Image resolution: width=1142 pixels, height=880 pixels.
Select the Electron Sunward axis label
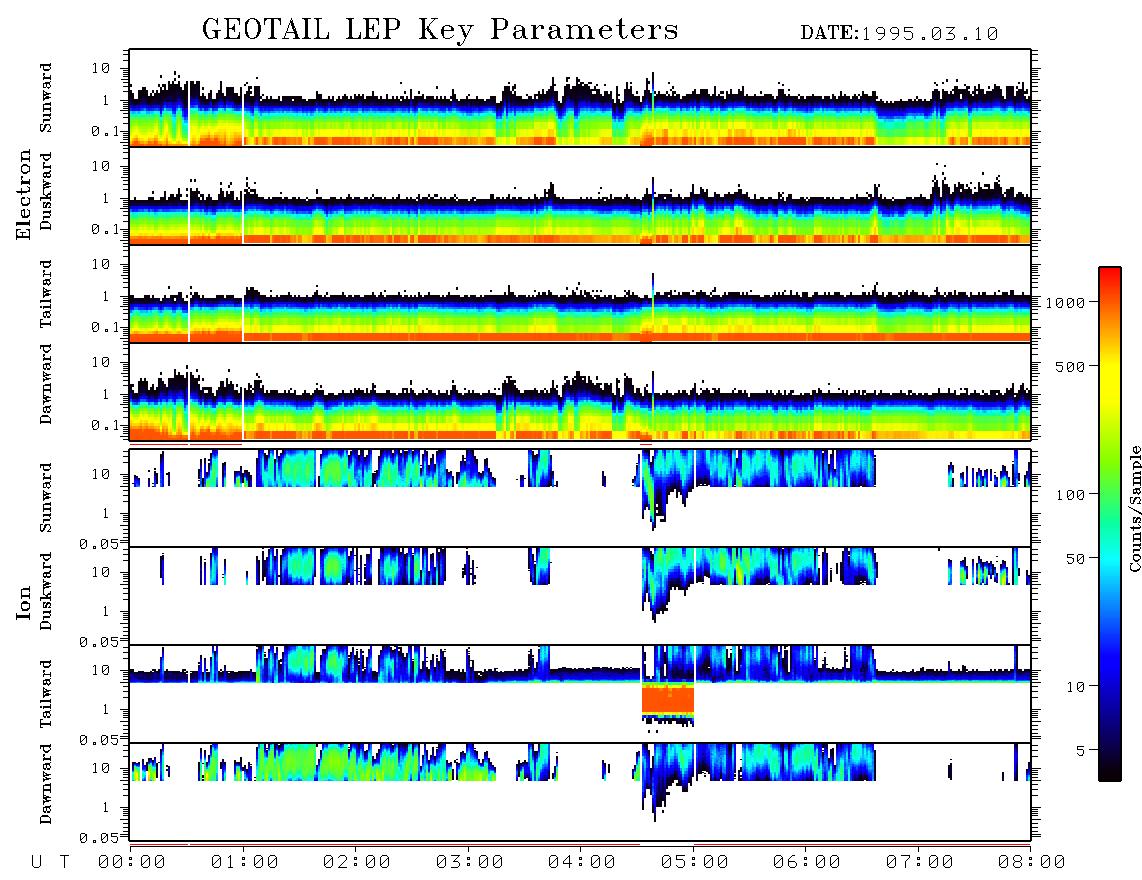coord(46,98)
